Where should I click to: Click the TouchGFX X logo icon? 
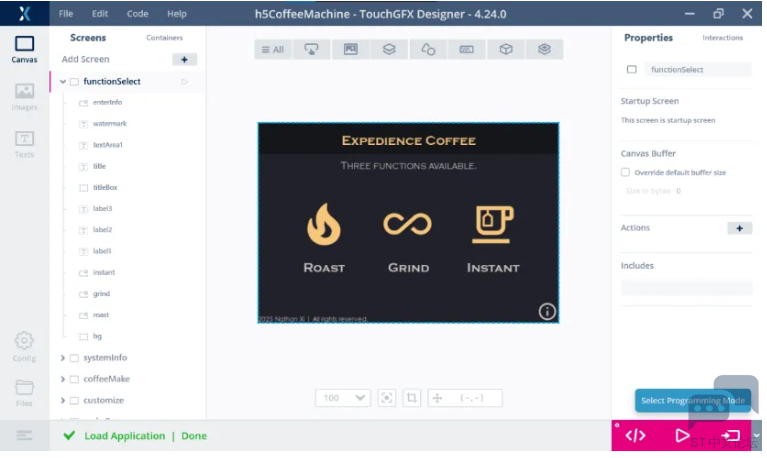coord(24,13)
